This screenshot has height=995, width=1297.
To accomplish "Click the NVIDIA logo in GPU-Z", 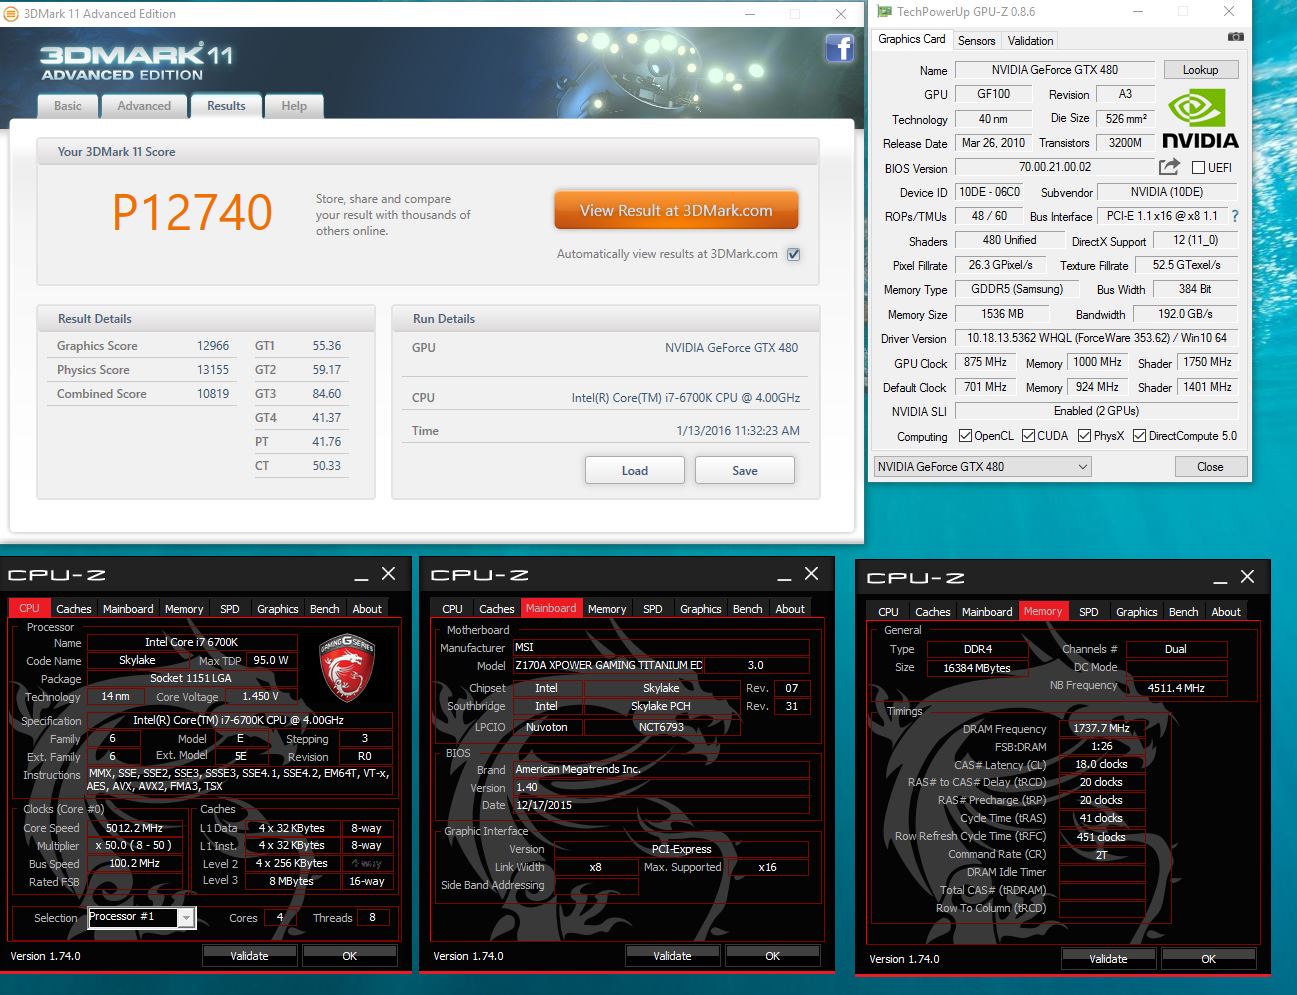I will pyautogui.click(x=1200, y=119).
